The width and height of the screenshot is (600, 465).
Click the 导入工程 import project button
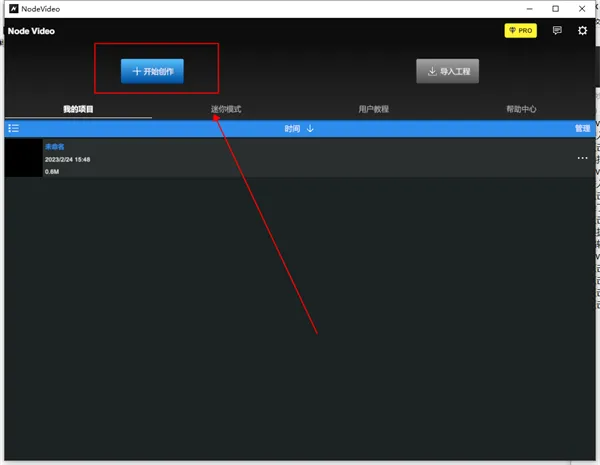click(x=447, y=71)
